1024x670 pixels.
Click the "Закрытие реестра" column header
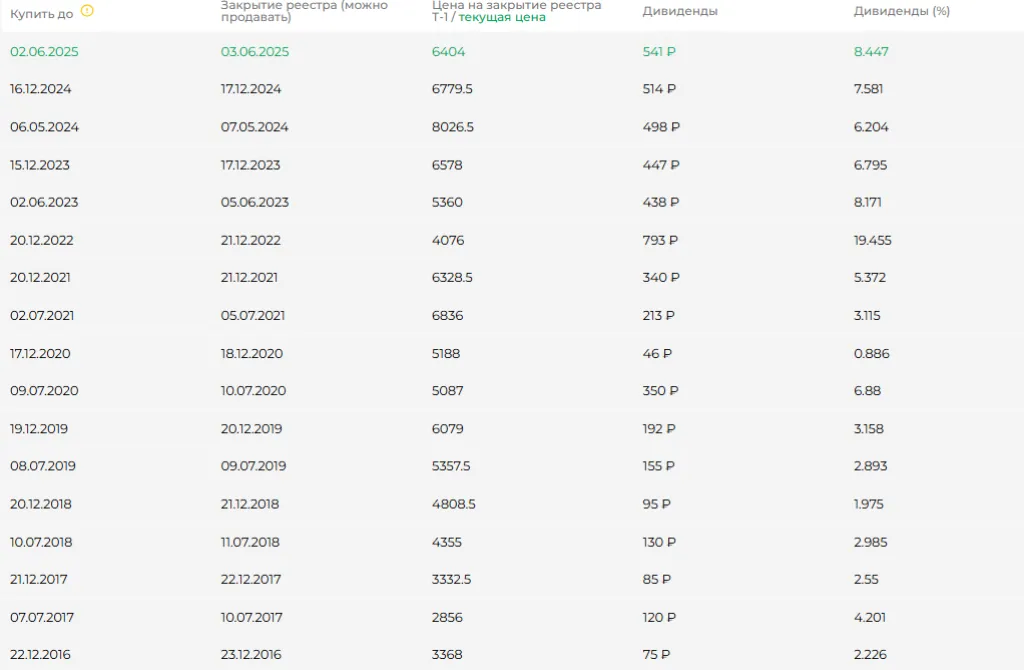point(304,11)
